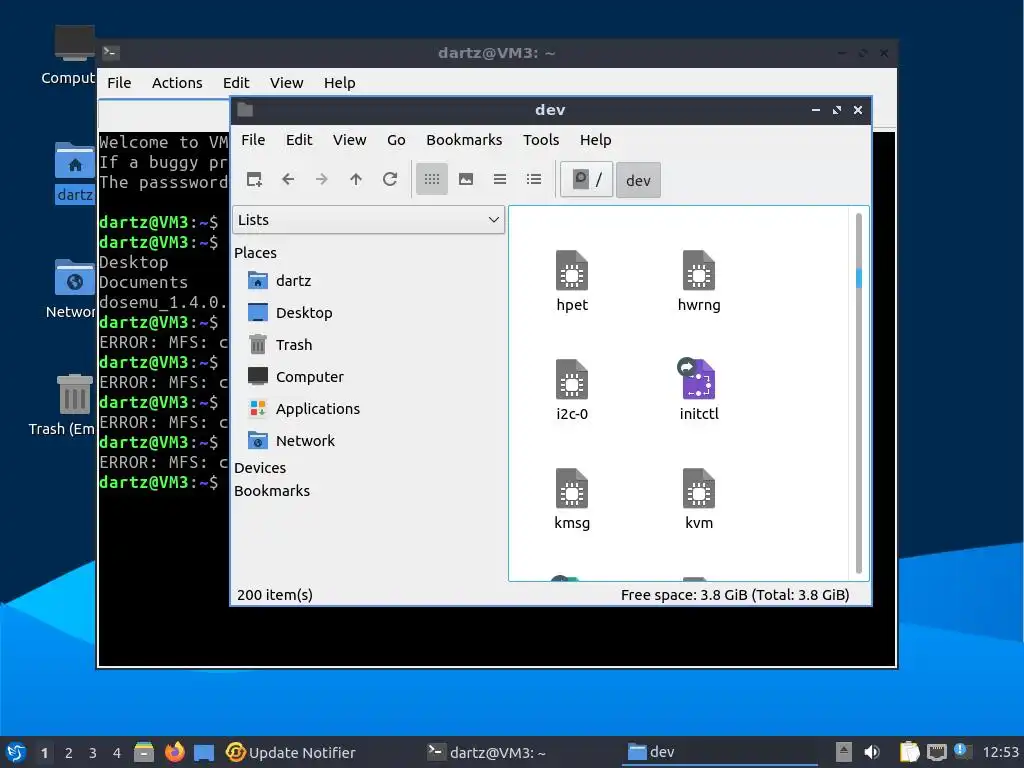Switch to thumbnail view mode
Screen dimensions: 1024x768
point(466,179)
